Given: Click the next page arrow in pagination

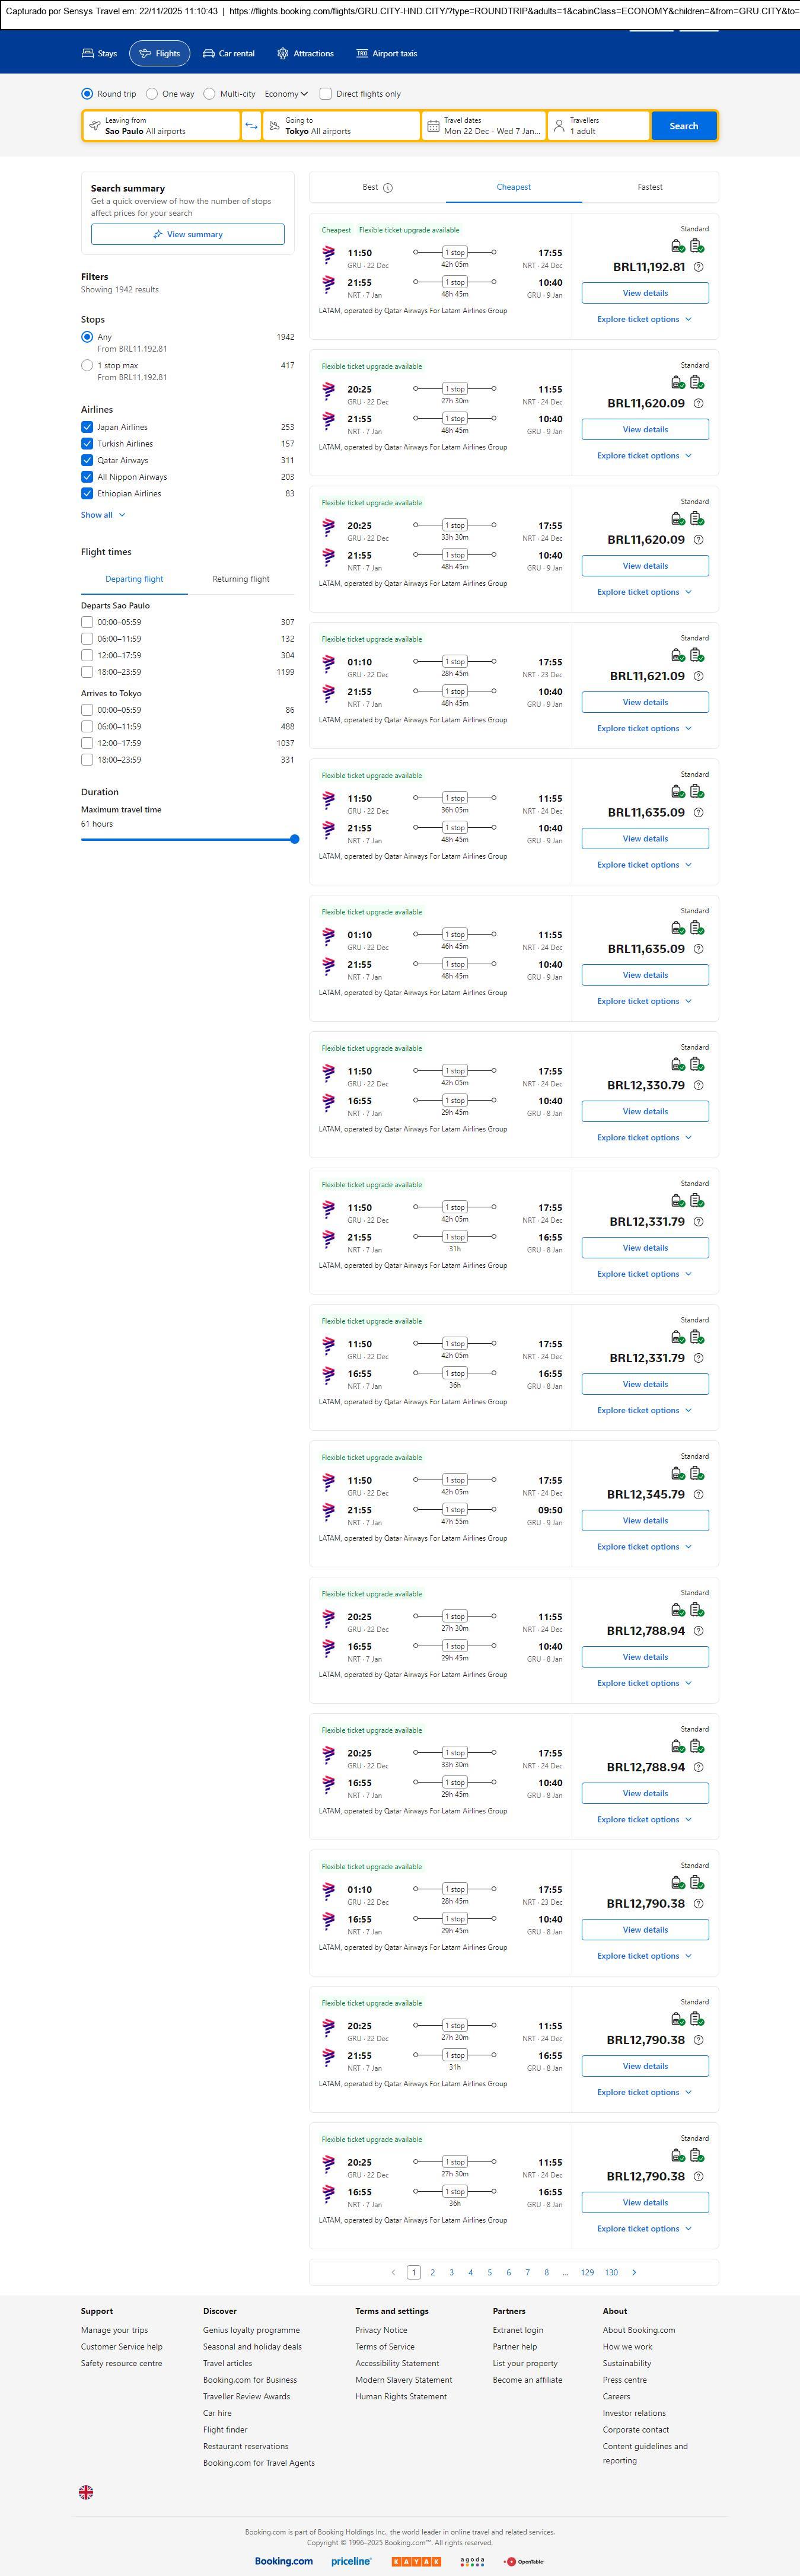Looking at the screenshot, I should tap(634, 2272).
